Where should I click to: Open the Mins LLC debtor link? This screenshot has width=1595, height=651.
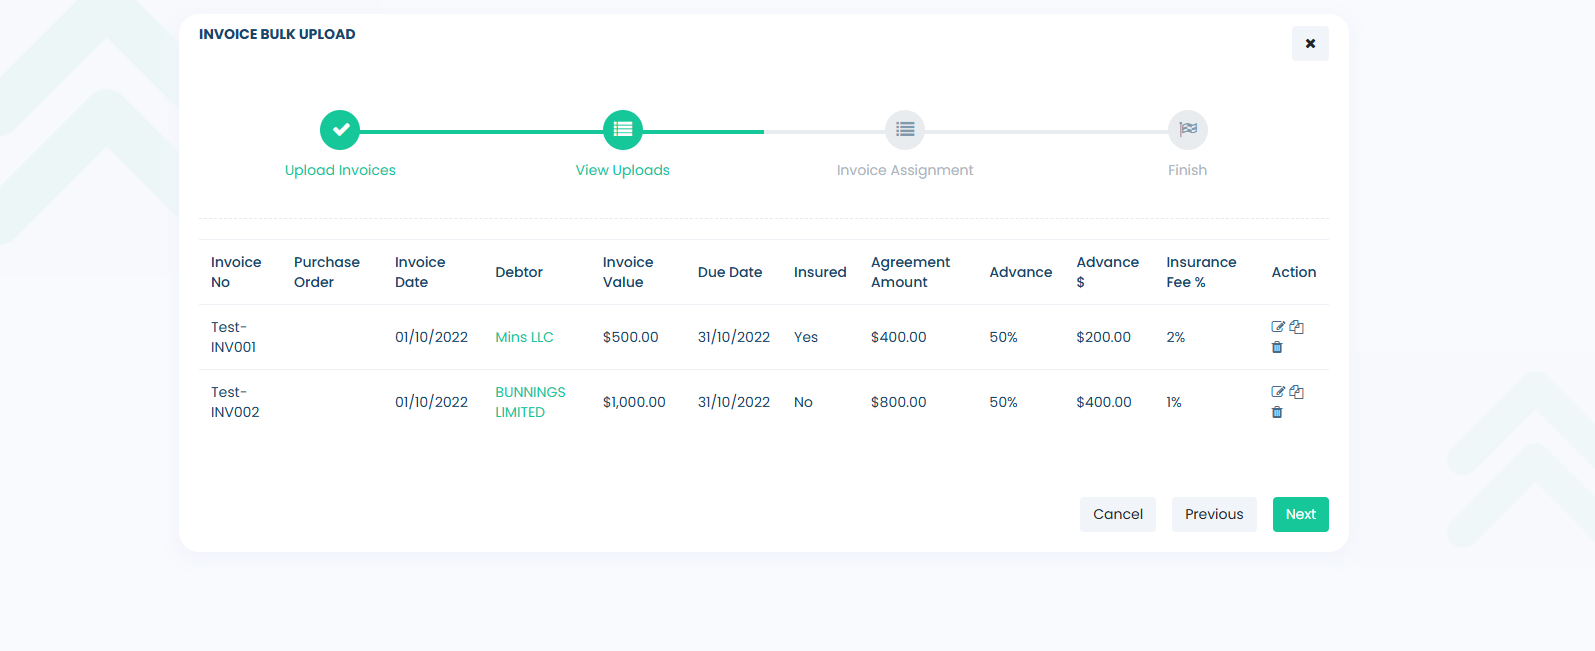click(524, 337)
